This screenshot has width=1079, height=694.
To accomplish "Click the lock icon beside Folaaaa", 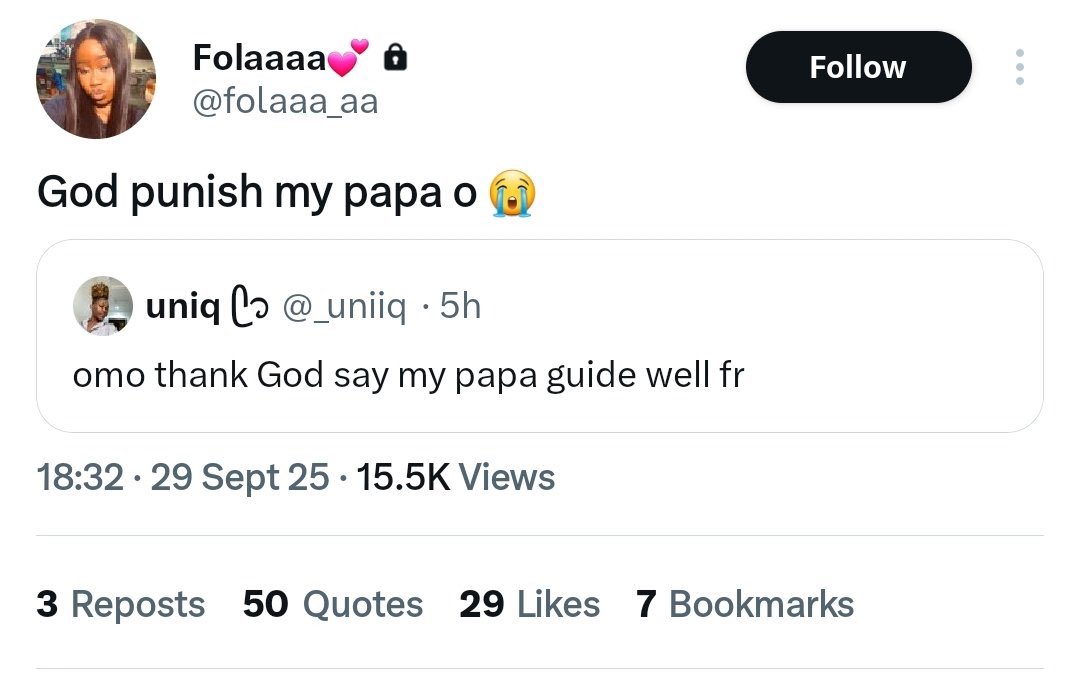I will point(396,59).
